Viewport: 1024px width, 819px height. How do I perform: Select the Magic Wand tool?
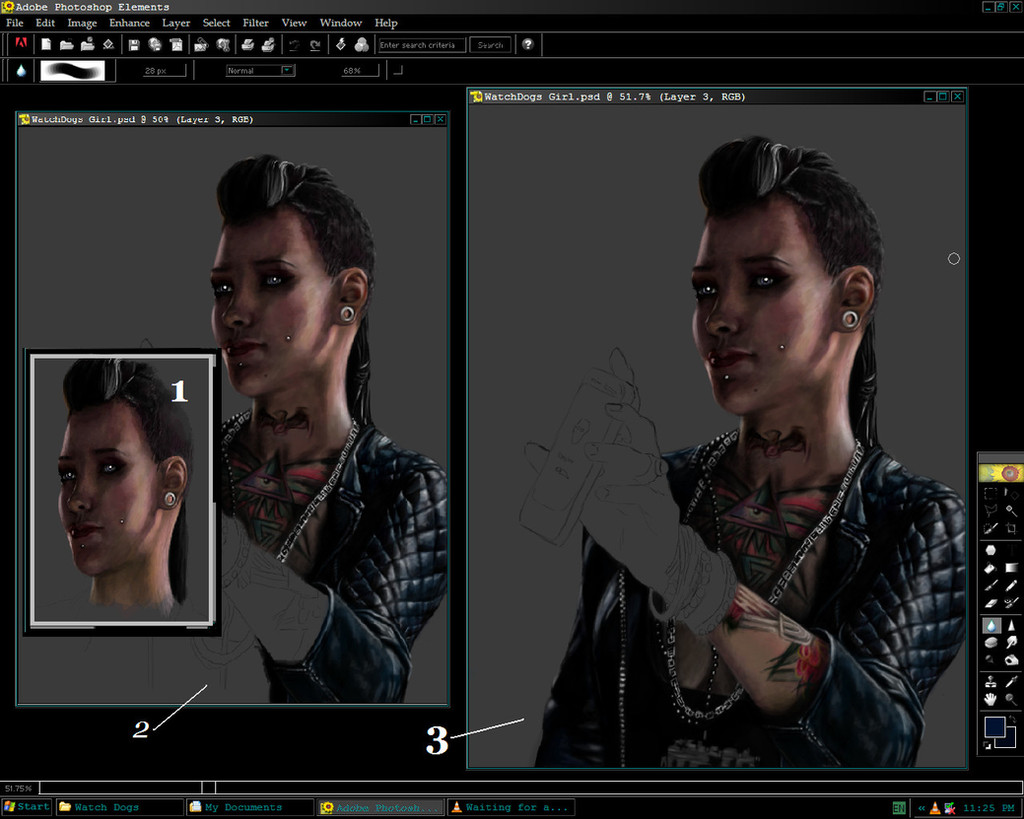pyautogui.click(x=1011, y=510)
